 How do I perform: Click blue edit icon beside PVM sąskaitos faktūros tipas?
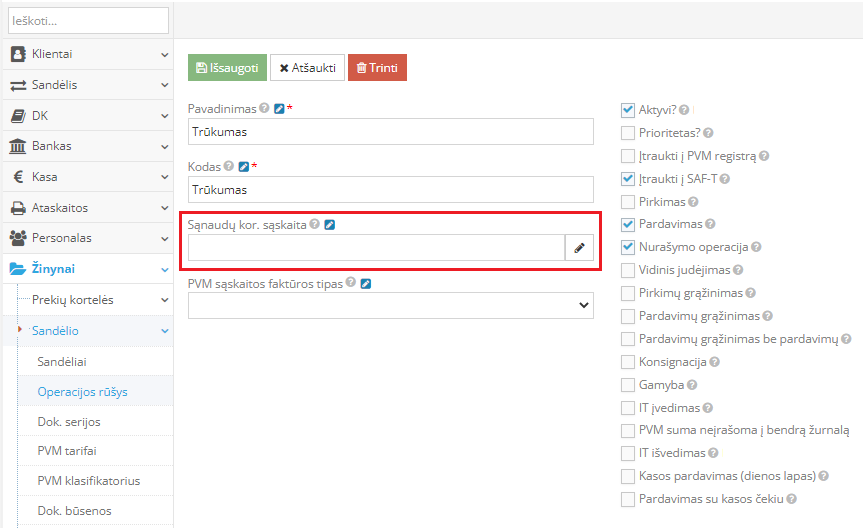[366, 283]
